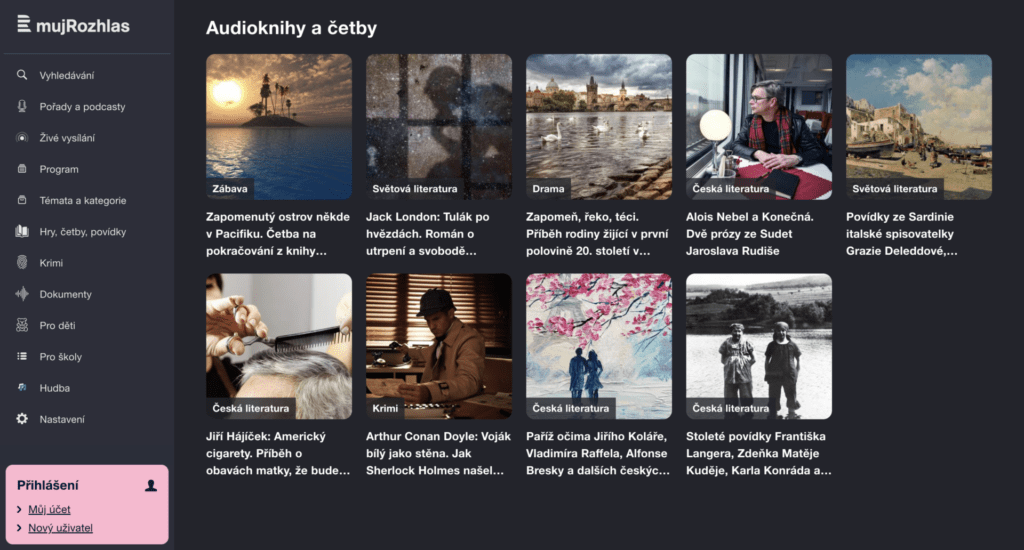This screenshot has width=1024, height=550.
Task: Click the user profile icon in Přihlášení
Action: (151, 485)
